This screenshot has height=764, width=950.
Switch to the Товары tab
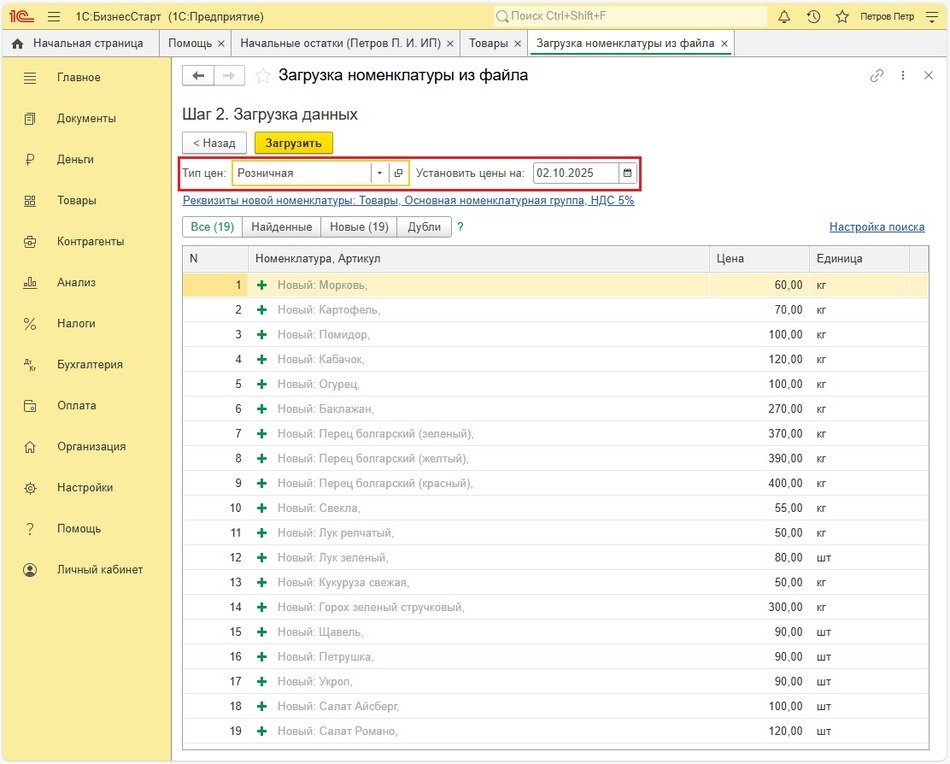coord(488,44)
